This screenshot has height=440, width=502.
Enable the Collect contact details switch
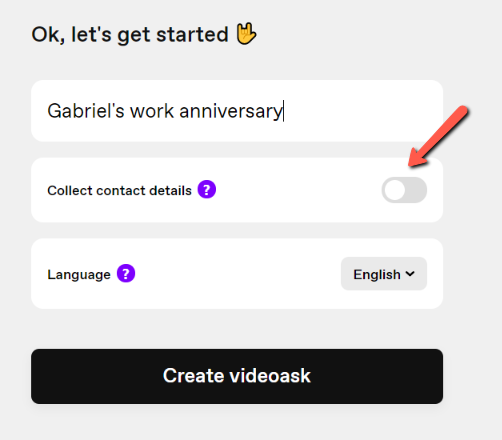pyautogui.click(x=404, y=190)
